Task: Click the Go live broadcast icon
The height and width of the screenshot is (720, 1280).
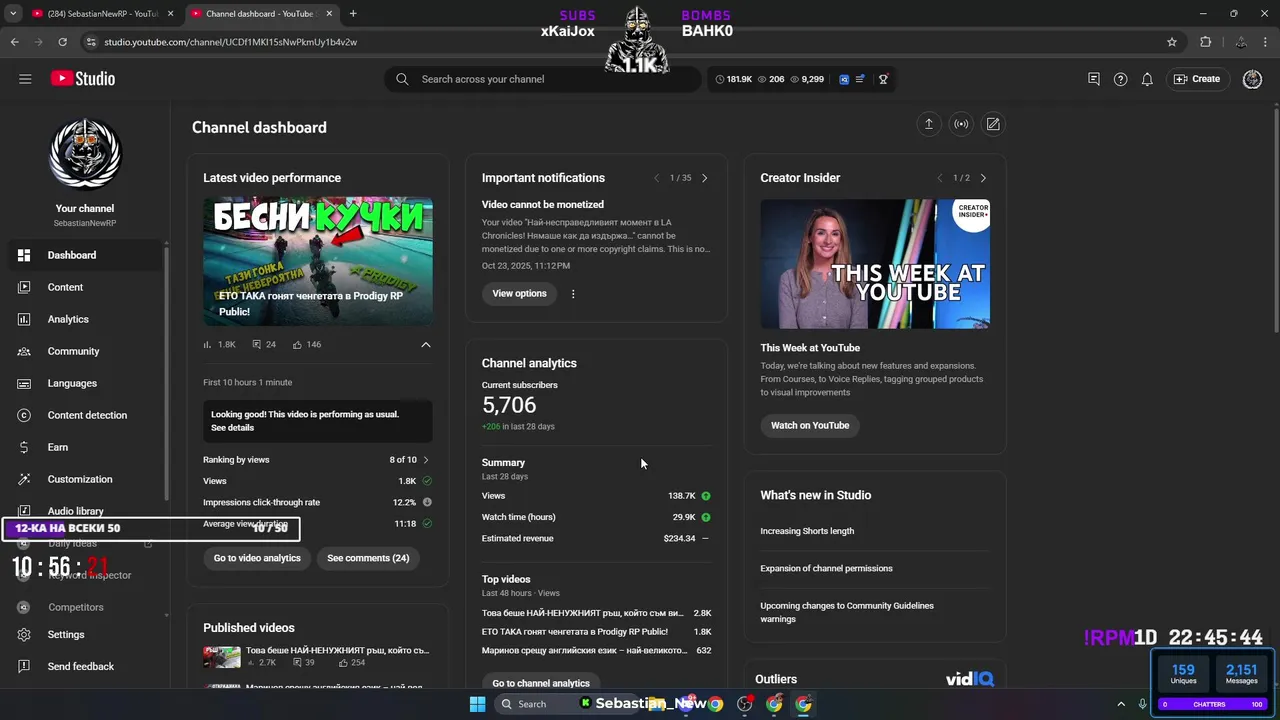Action: pyautogui.click(x=961, y=124)
